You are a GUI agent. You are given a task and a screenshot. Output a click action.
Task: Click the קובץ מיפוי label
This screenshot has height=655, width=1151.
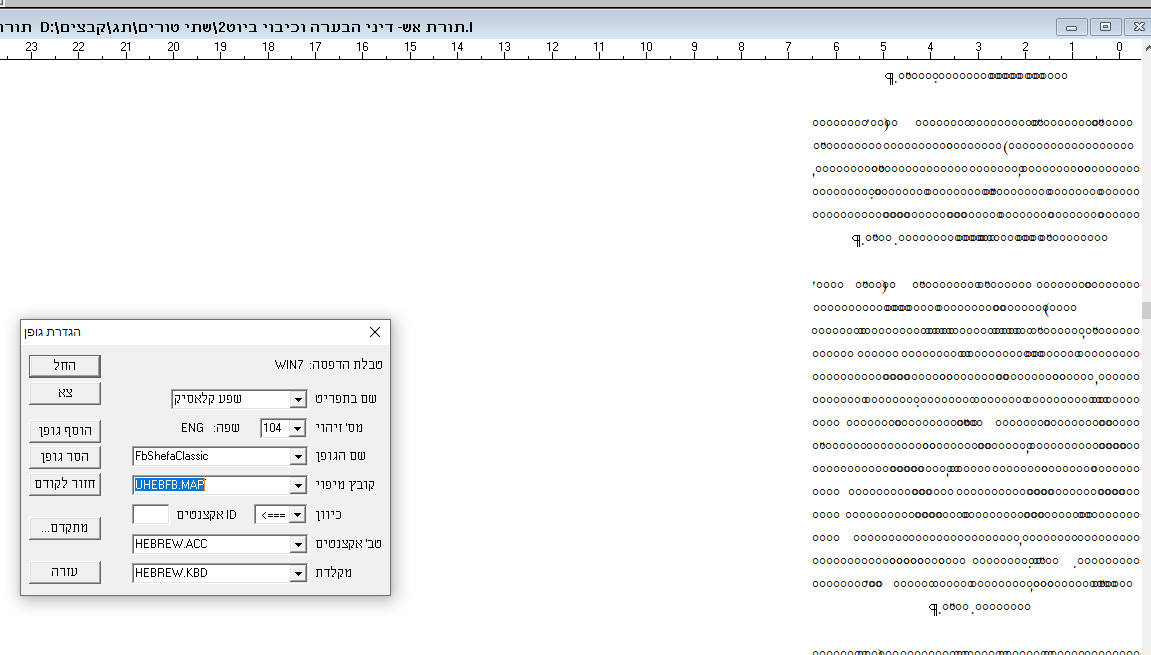pos(345,485)
